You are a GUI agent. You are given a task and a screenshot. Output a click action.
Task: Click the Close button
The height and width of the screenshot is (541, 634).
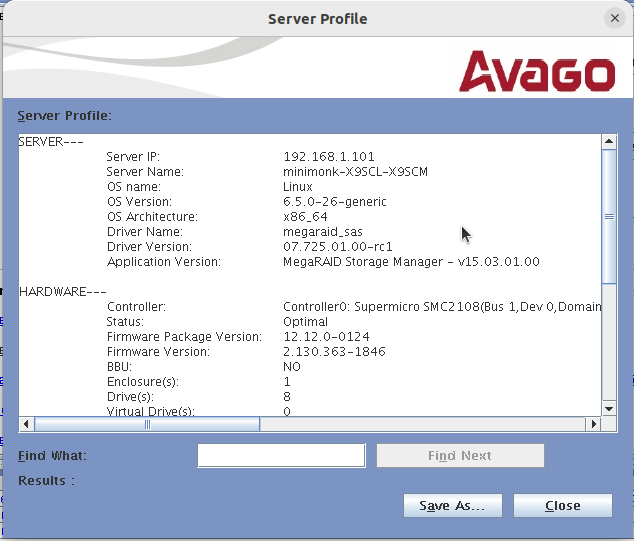tap(562, 505)
